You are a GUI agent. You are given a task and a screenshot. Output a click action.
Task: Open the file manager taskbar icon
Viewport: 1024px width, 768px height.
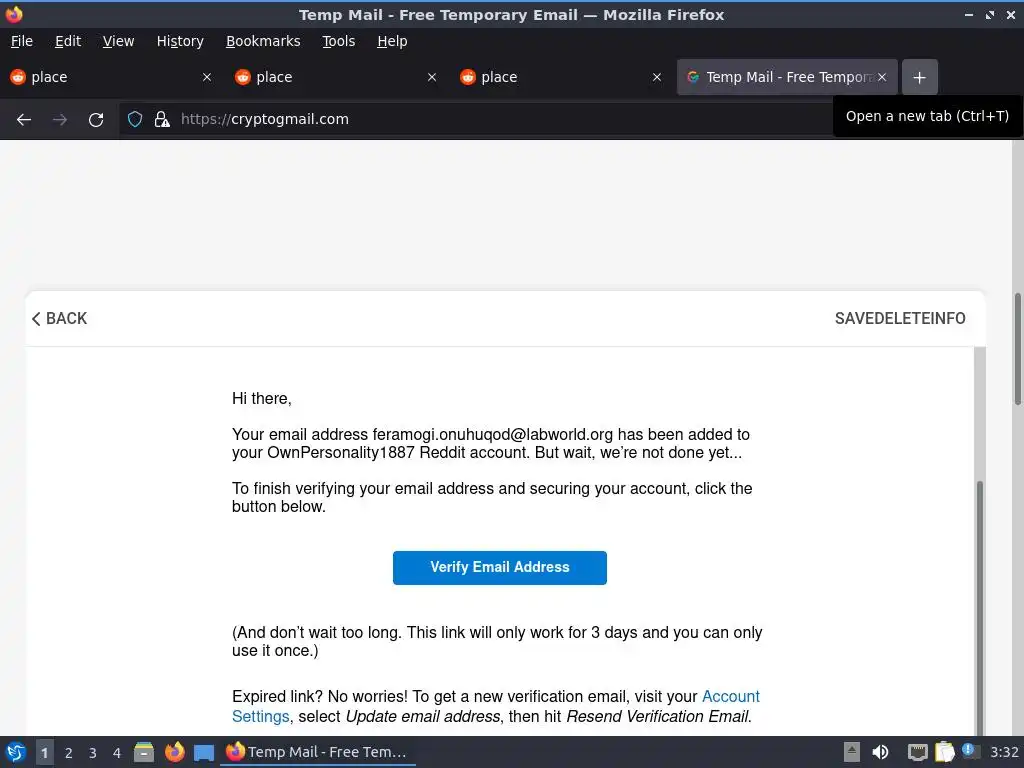pyautogui.click(x=144, y=752)
